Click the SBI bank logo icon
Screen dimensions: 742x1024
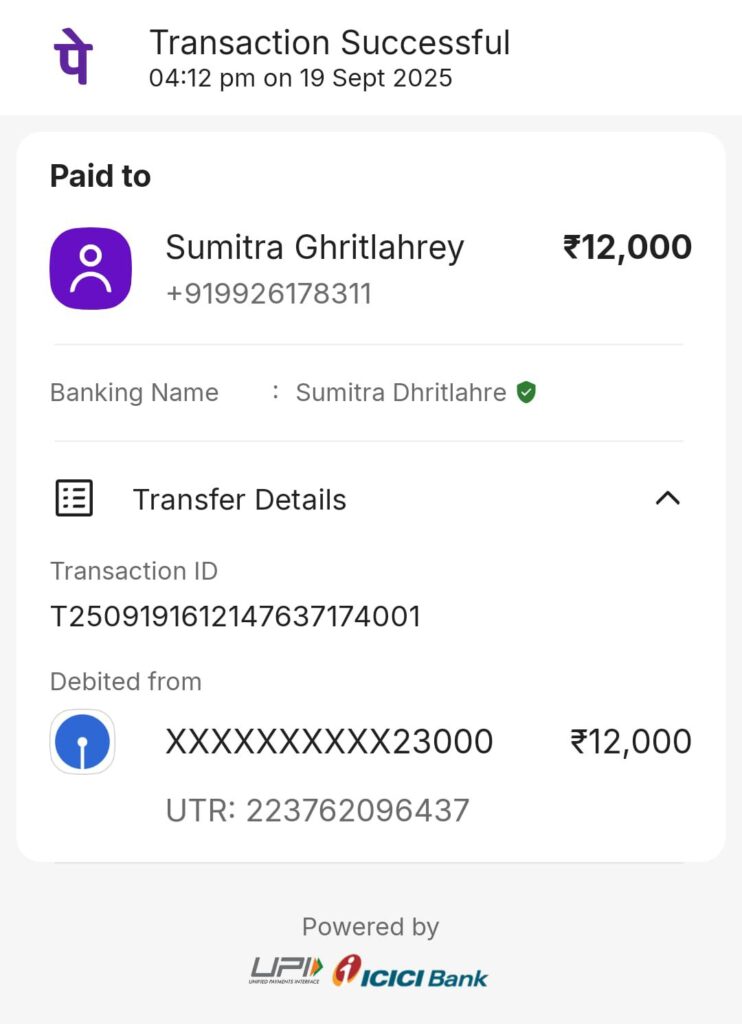click(x=82, y=742)
